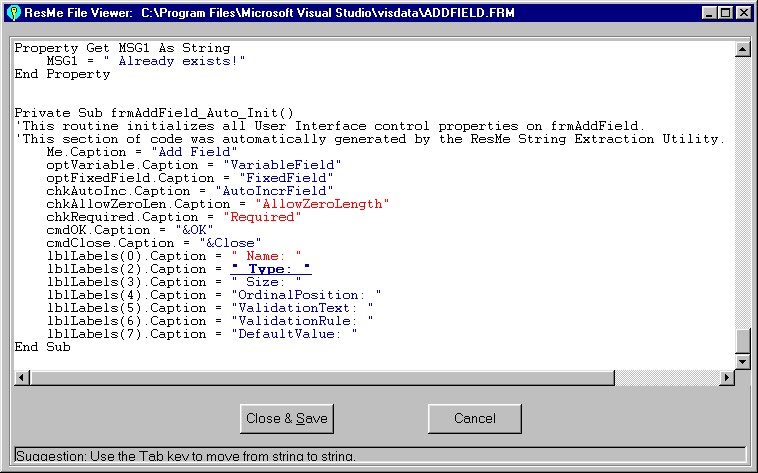Maximize the ResMe File Viewer window
This screenshot has height=473, width=758.
pos(725,13)
